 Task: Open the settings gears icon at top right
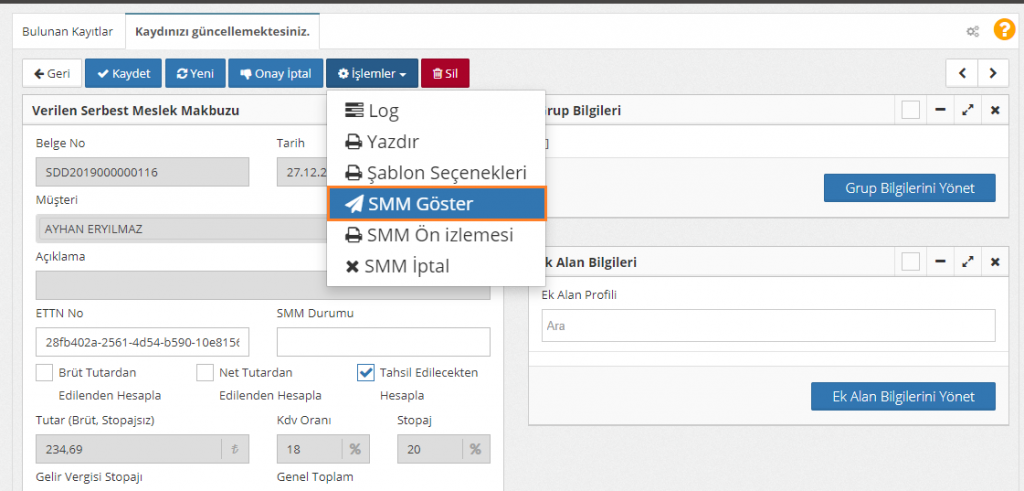pyautogui.click(x=972, y=31)
